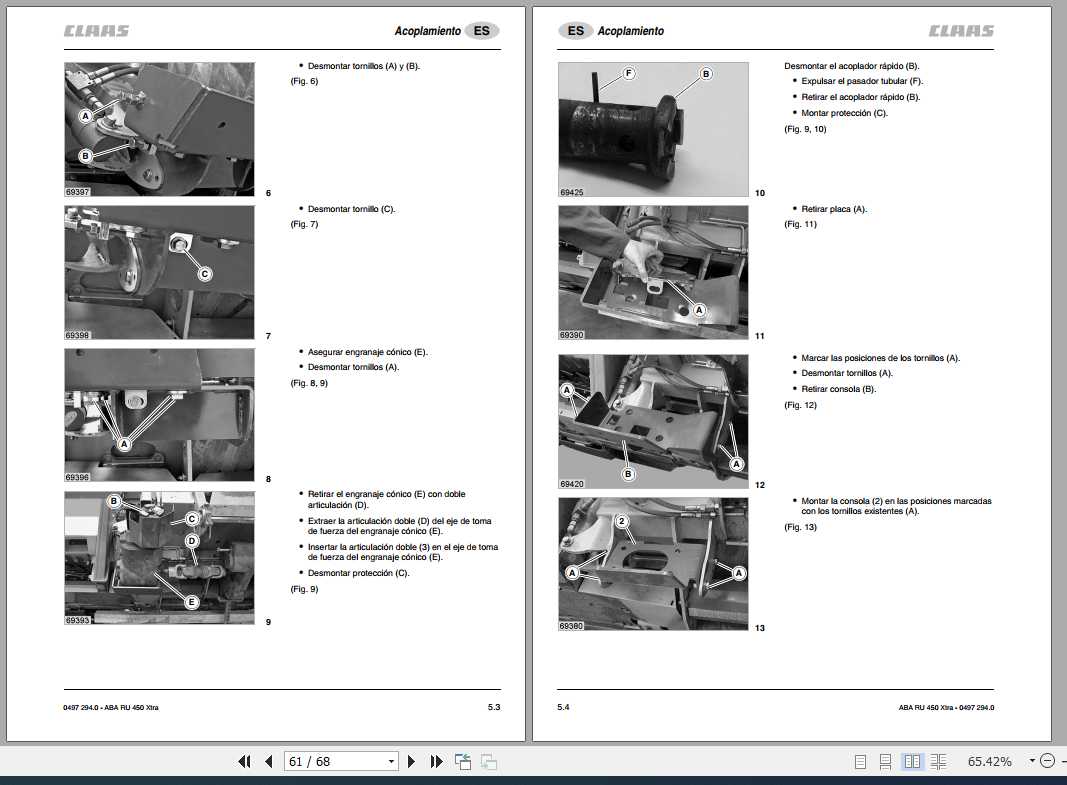Click text 'Marcar las posiciones de los tornillos (A).'
Viewport: 1067px width, 785px height.
[881, 358]
